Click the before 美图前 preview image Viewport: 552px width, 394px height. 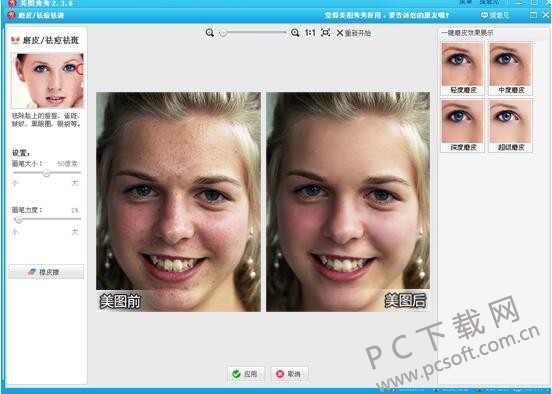pos(178,202)
